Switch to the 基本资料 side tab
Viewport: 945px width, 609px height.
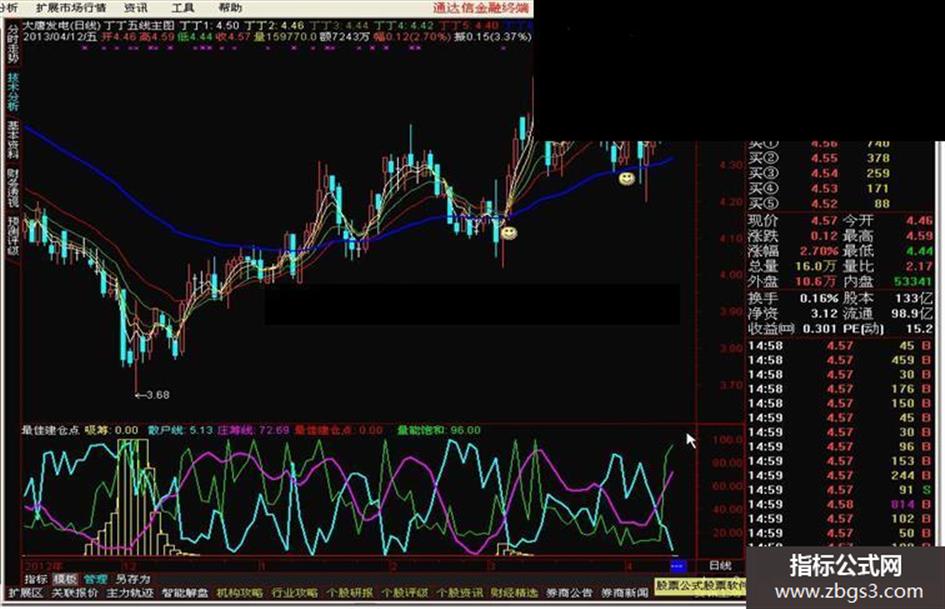(13, 139)
